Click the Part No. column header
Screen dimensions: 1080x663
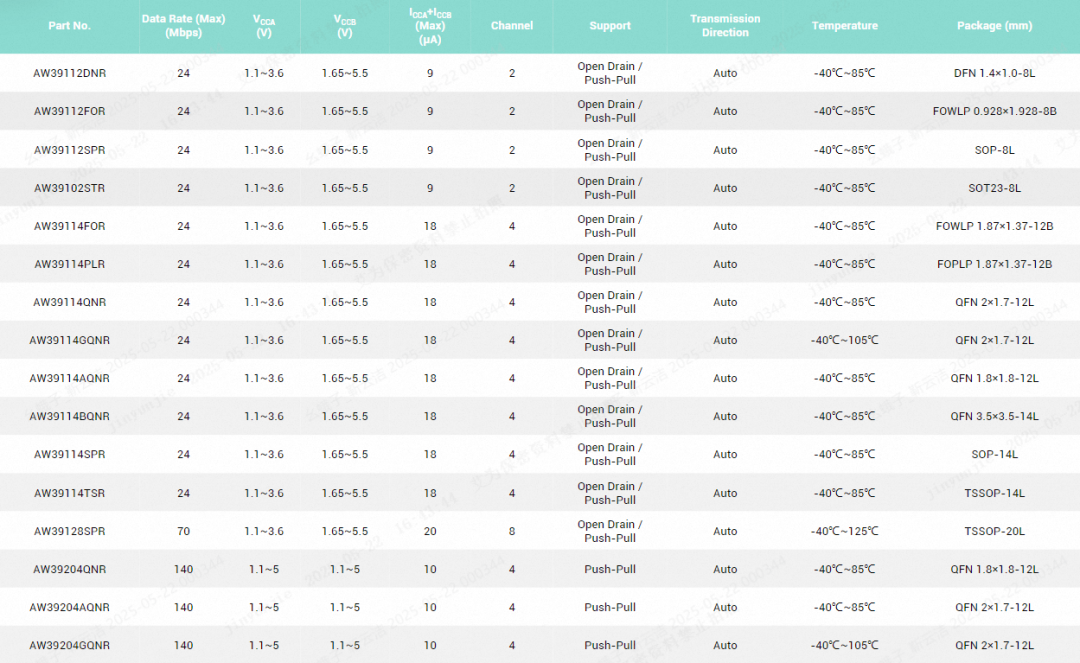(x=69, y=26)
